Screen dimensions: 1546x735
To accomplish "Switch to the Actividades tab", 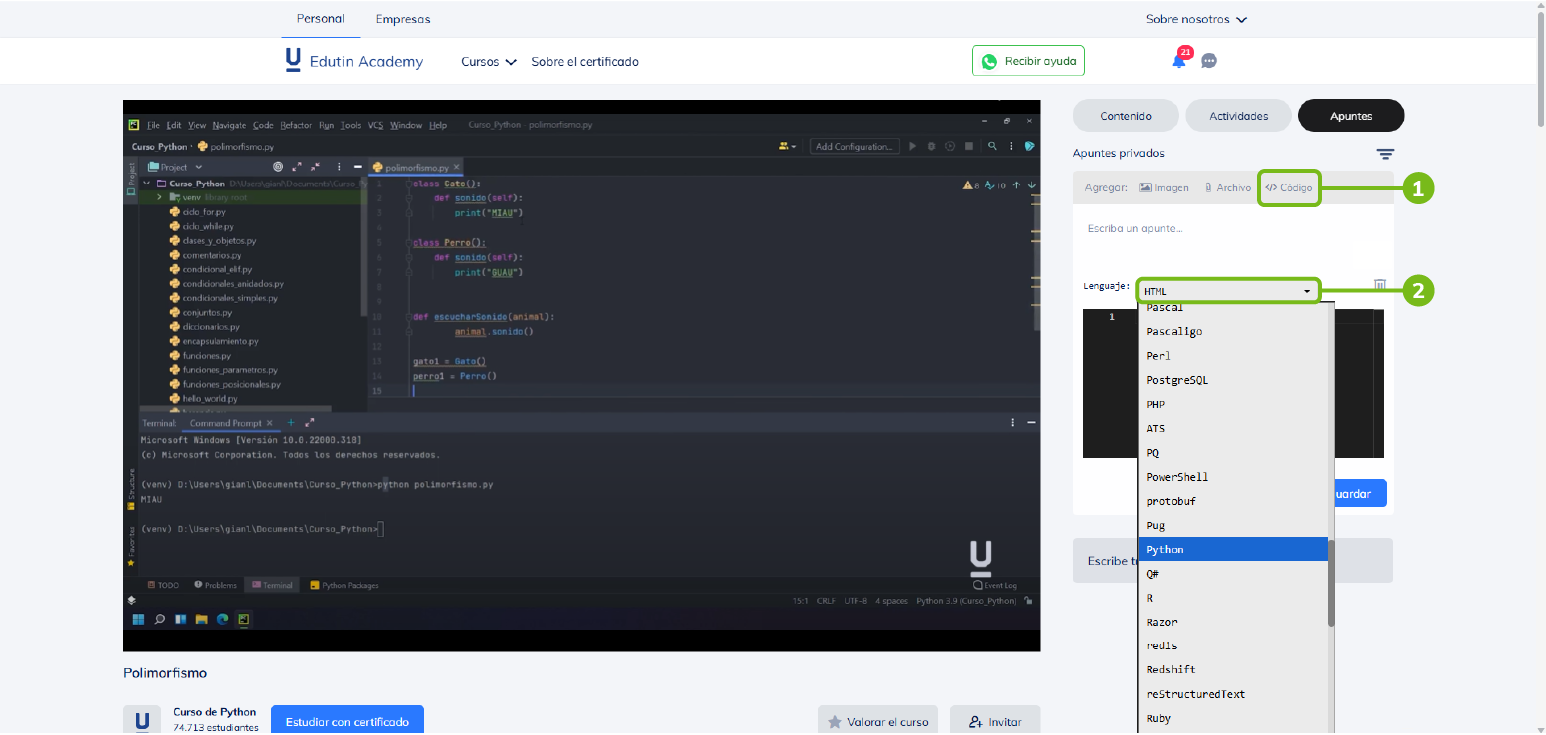I will click(x=1238, y=116).
